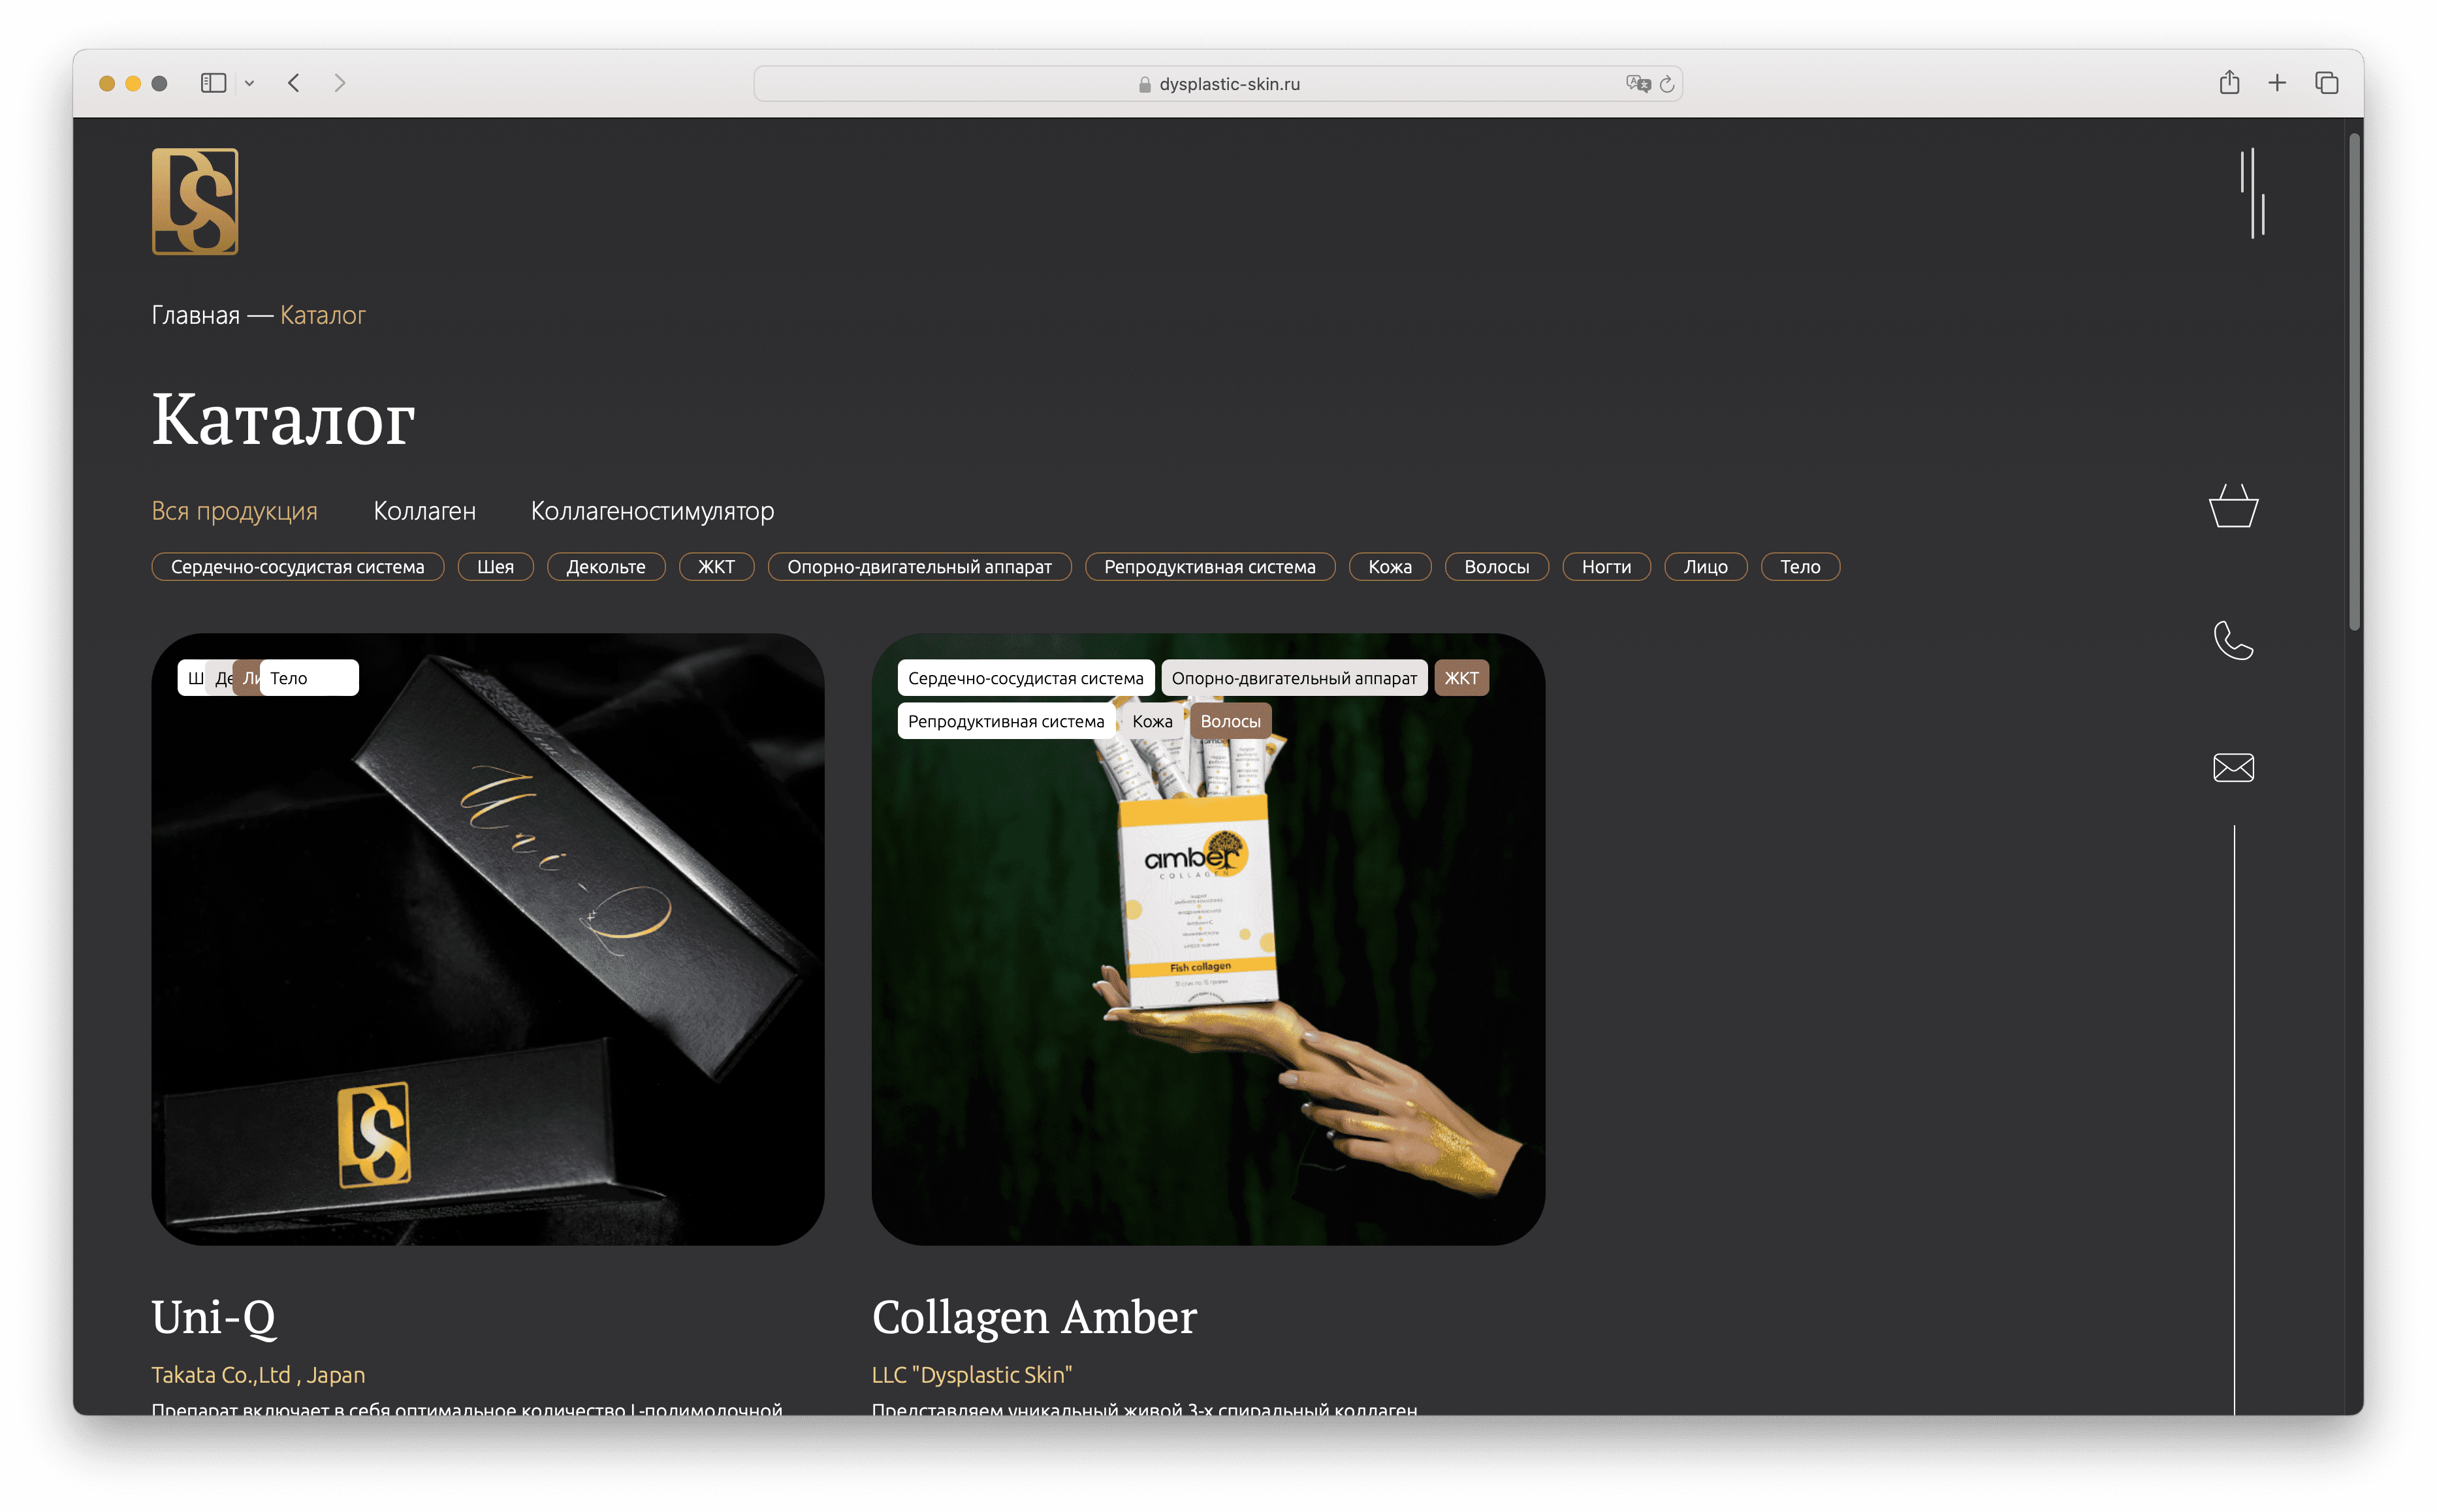Open the Collagen Amber product title
Image resolution: width=2437 pixels, height=1512 pixels.
point(1034,1317)
